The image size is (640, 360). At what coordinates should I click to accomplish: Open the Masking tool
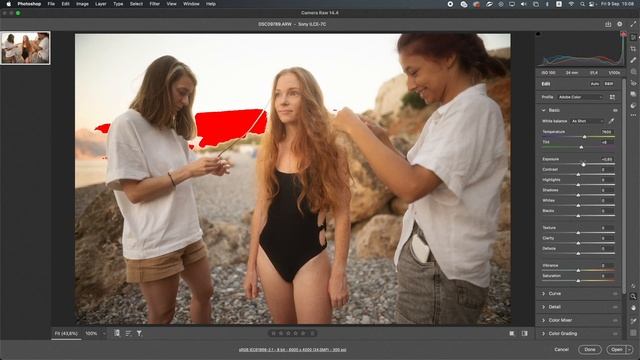tap(633, 71)
